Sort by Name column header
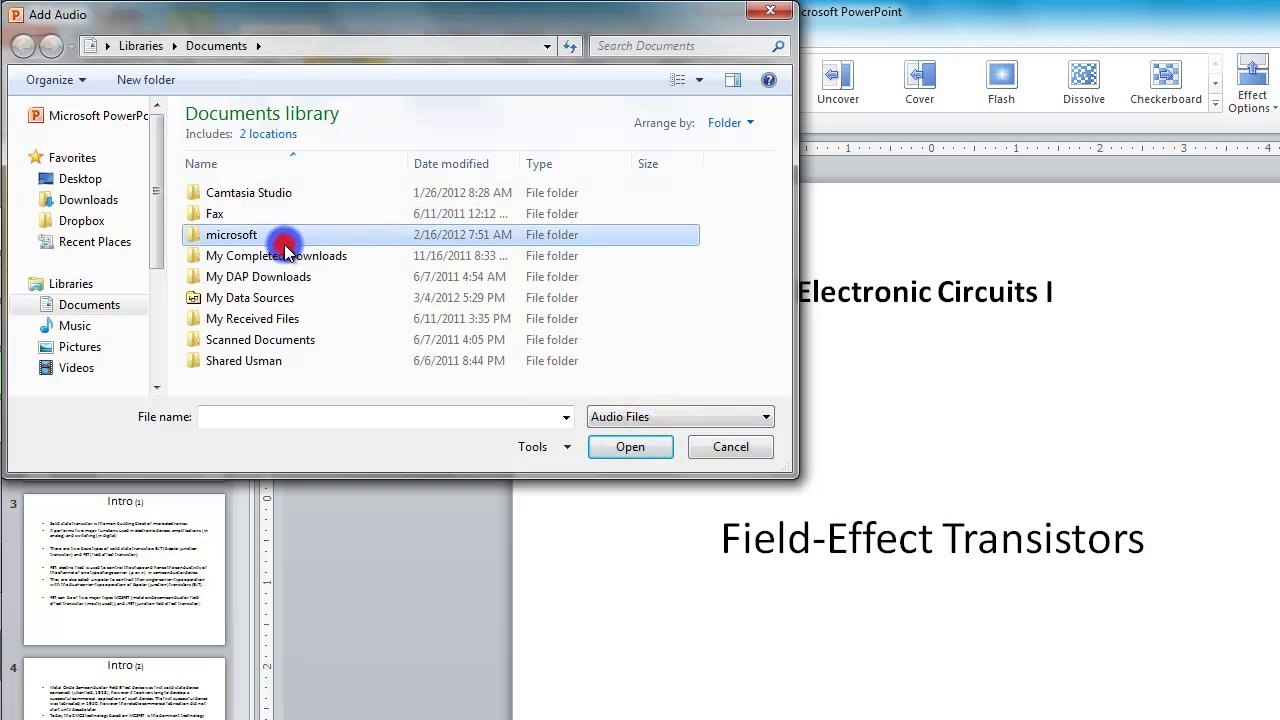Viewport: 1280px width, 720px height. click(x=296, y=164)
